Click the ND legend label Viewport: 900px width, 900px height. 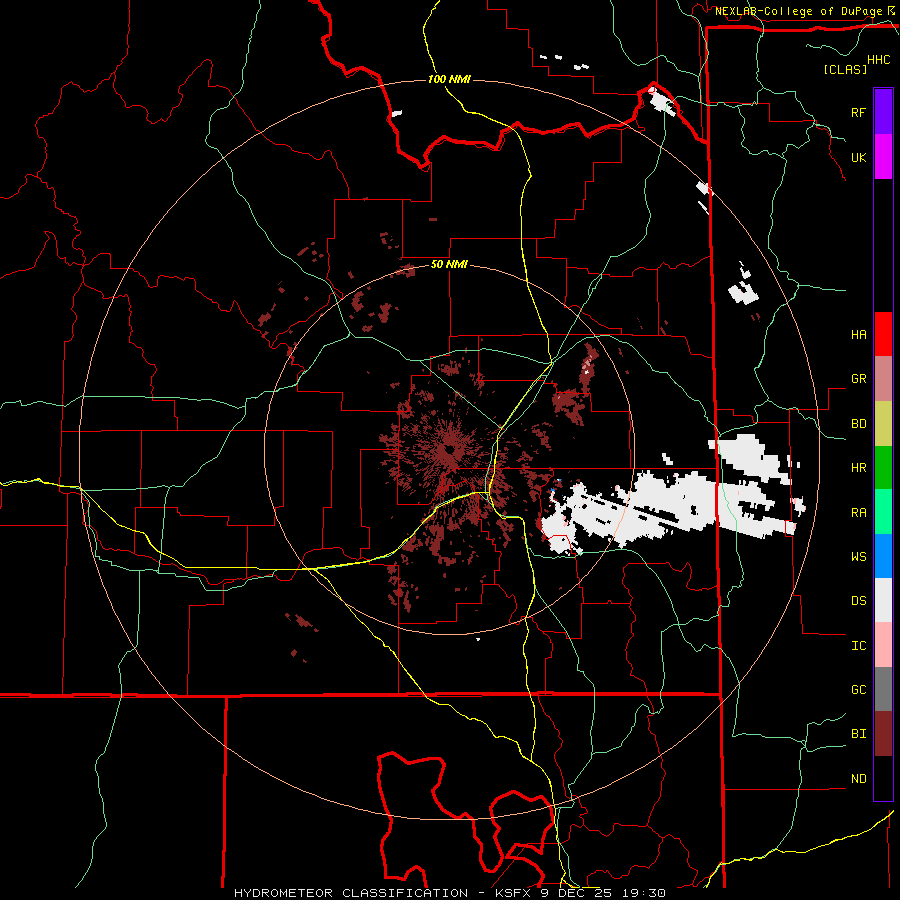pos(858,778)
